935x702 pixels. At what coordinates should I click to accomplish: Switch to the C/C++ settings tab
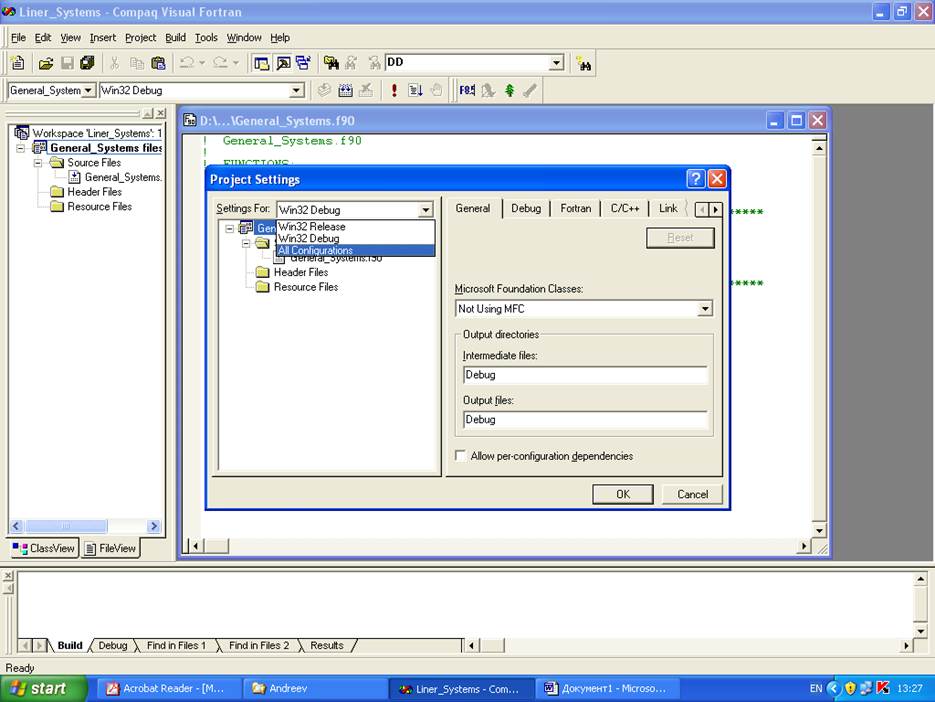624,209
